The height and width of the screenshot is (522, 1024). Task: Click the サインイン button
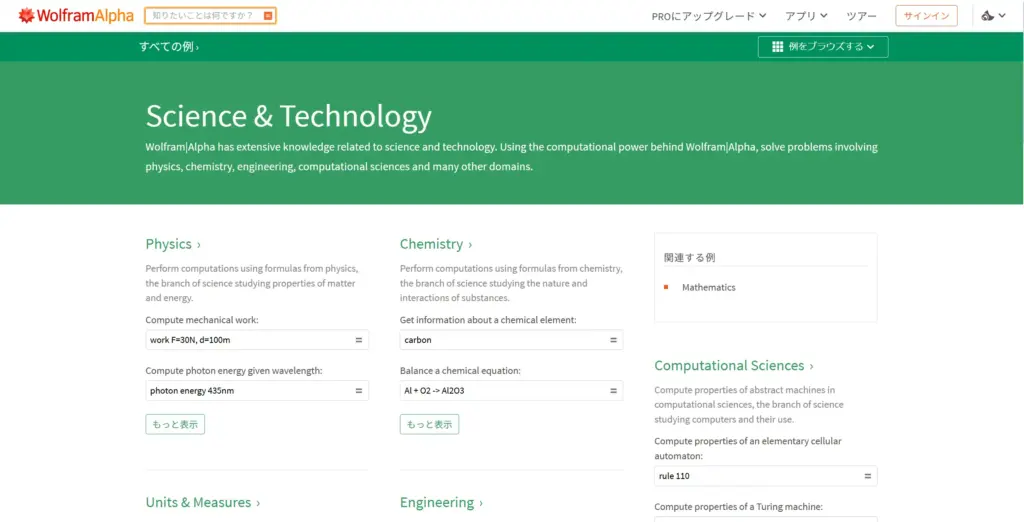coord(926,16)
